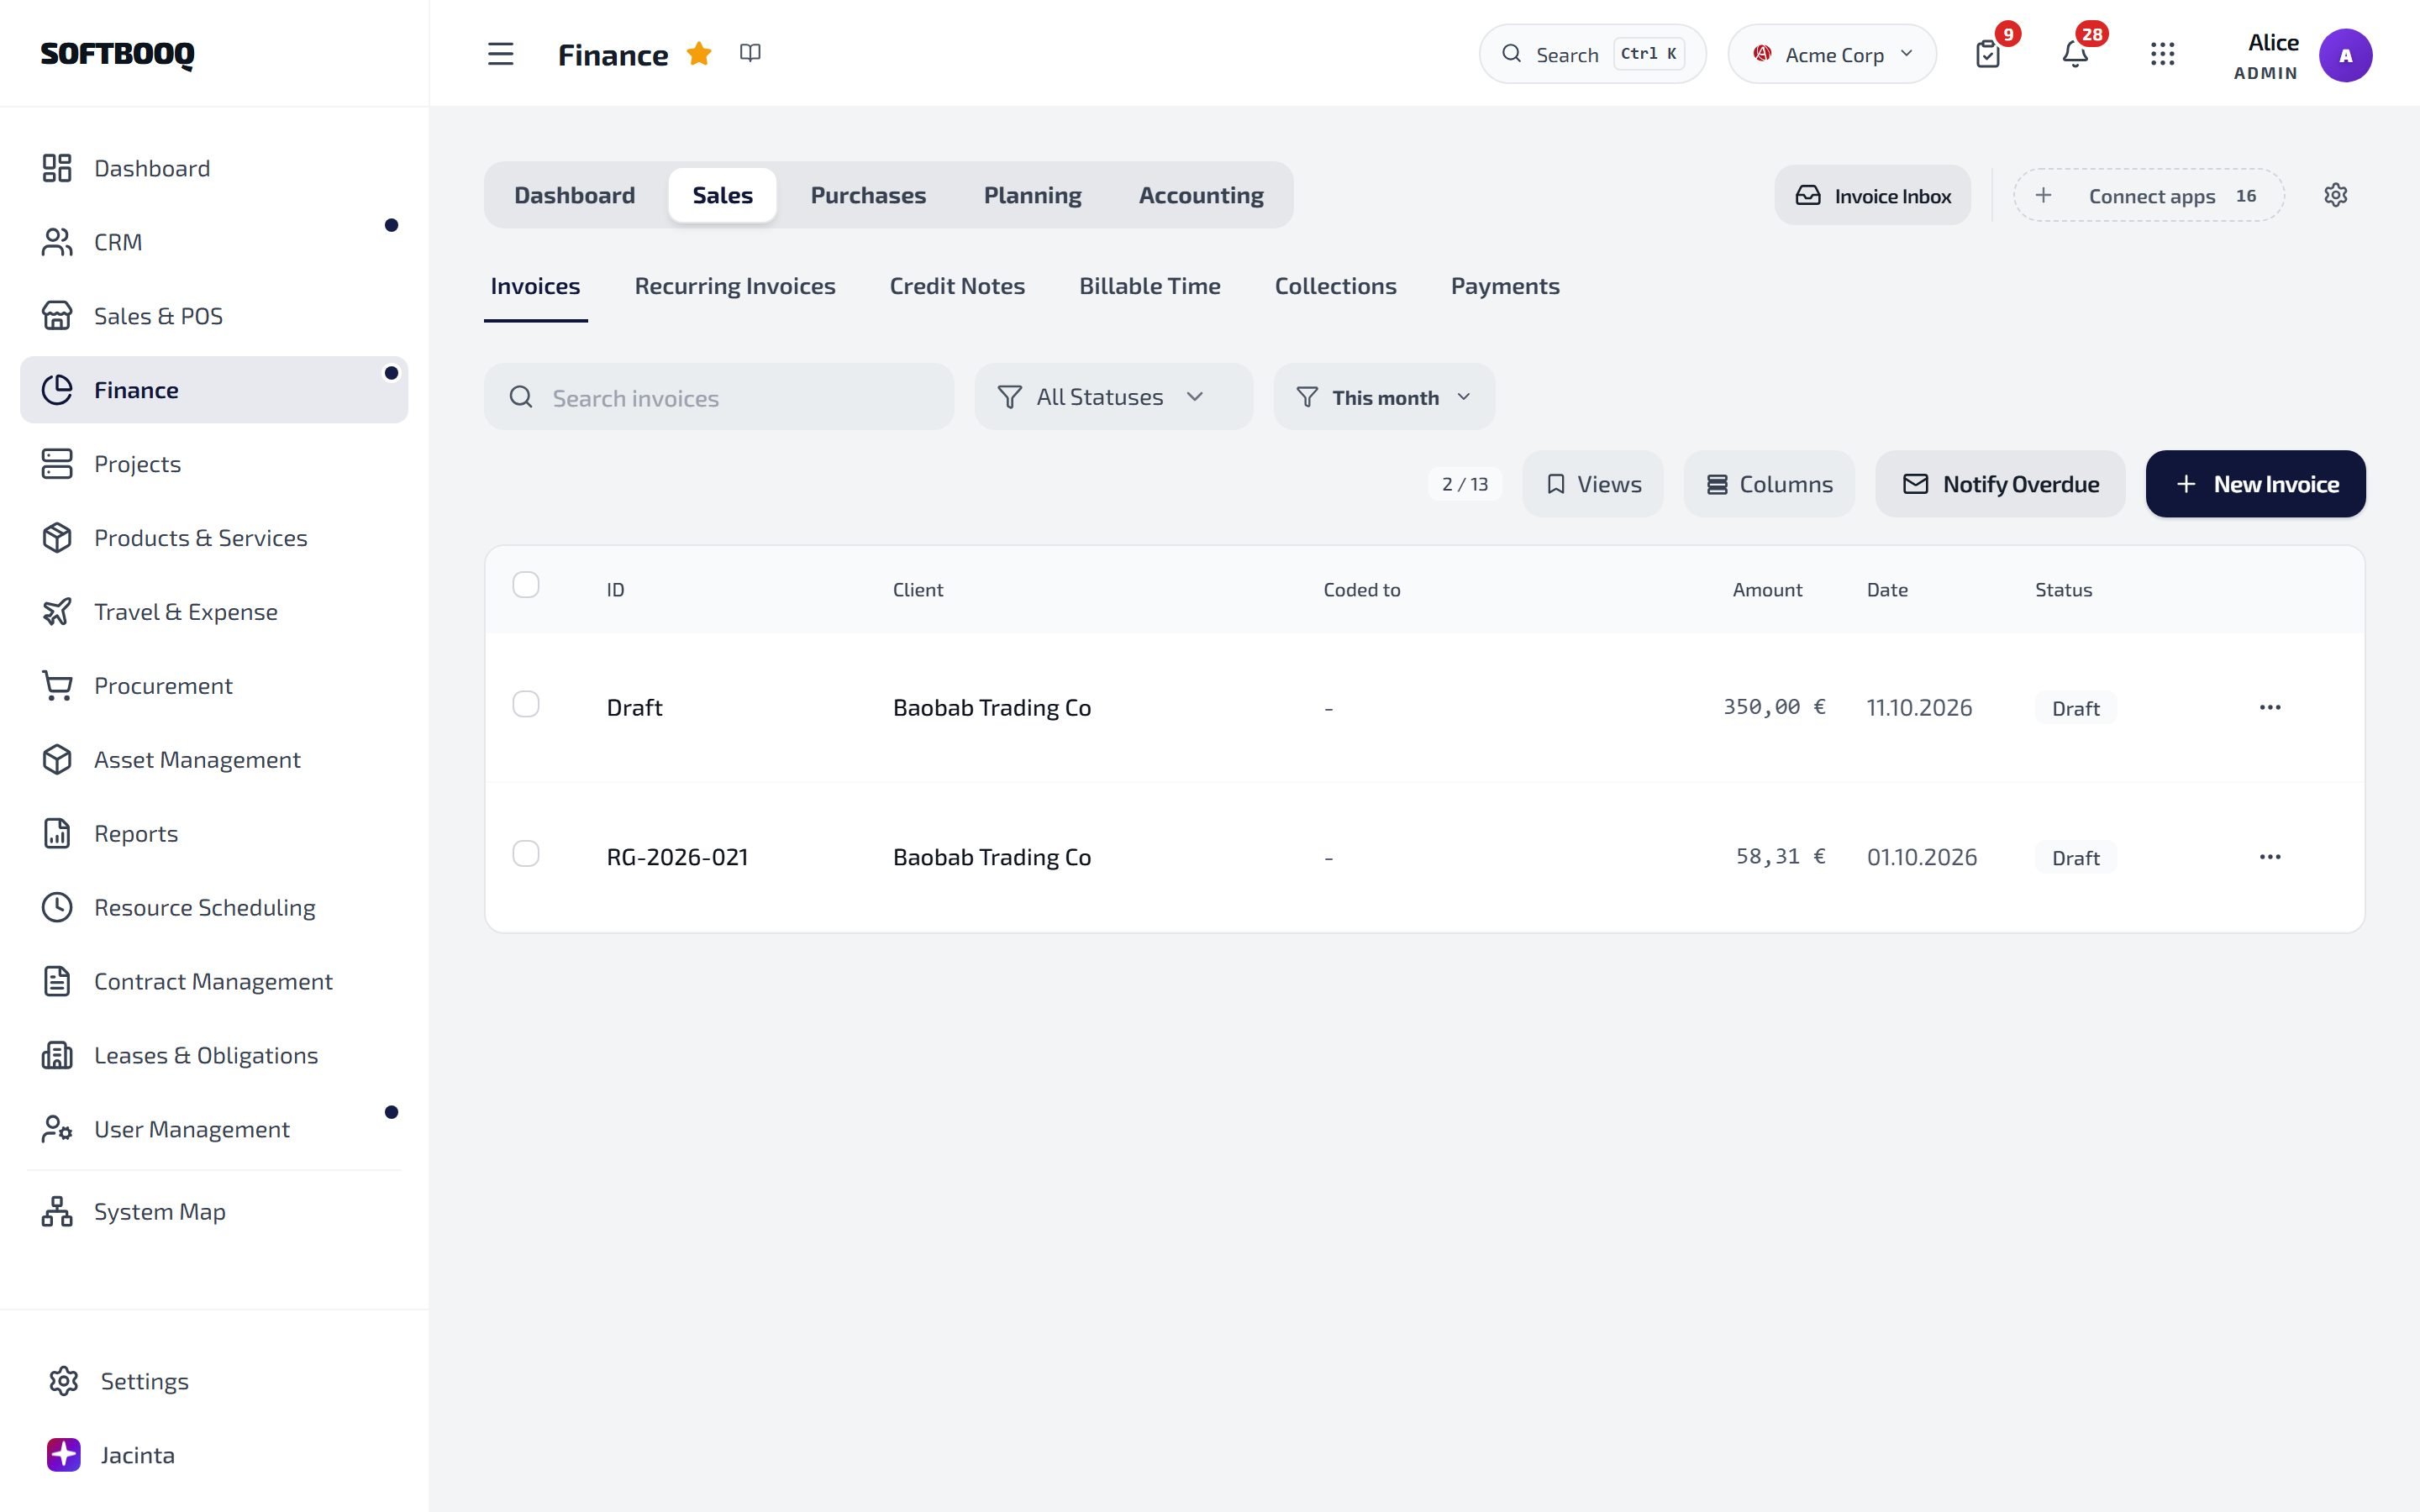Open Finance module settings gear

tap(2335, 195)
